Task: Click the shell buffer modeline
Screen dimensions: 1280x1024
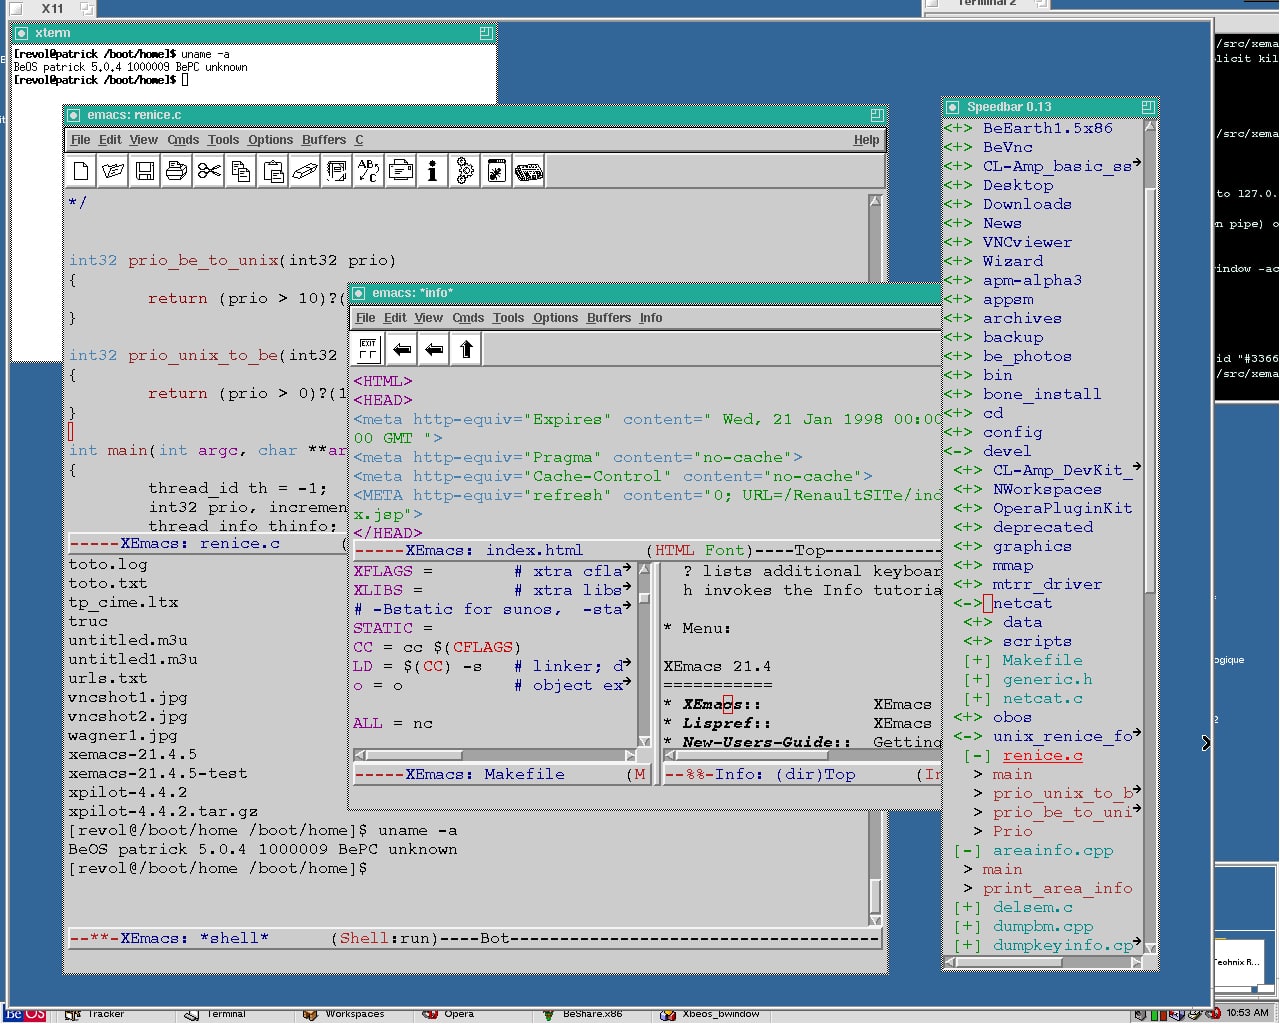Action: [475, 938]
